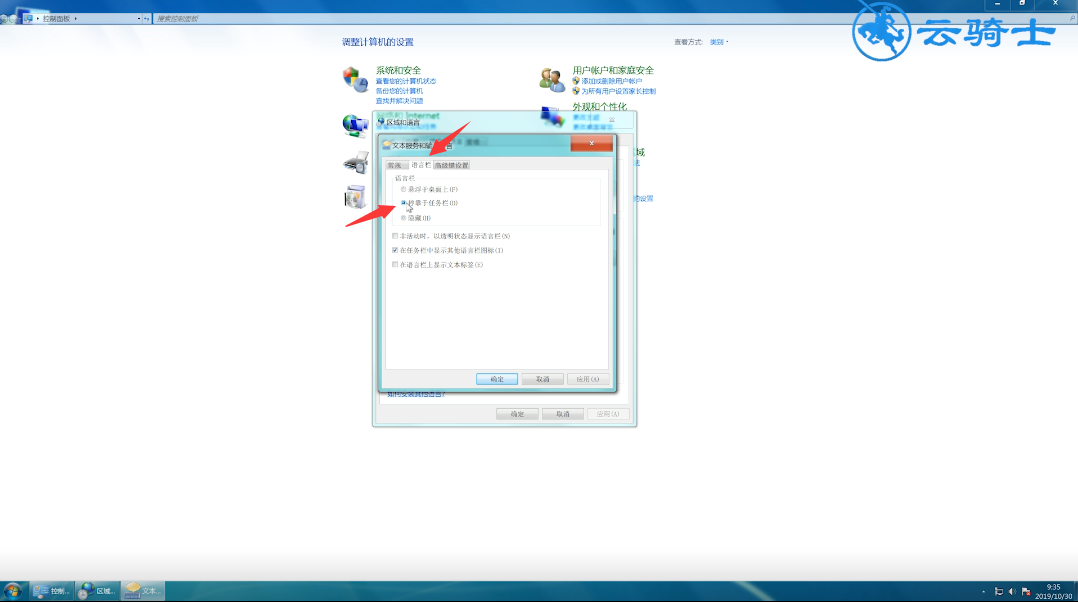Switch to the 区域和语言 taskbar button
The height and width of the screenshot is (602, 1078).
click(x=98, y=591)
